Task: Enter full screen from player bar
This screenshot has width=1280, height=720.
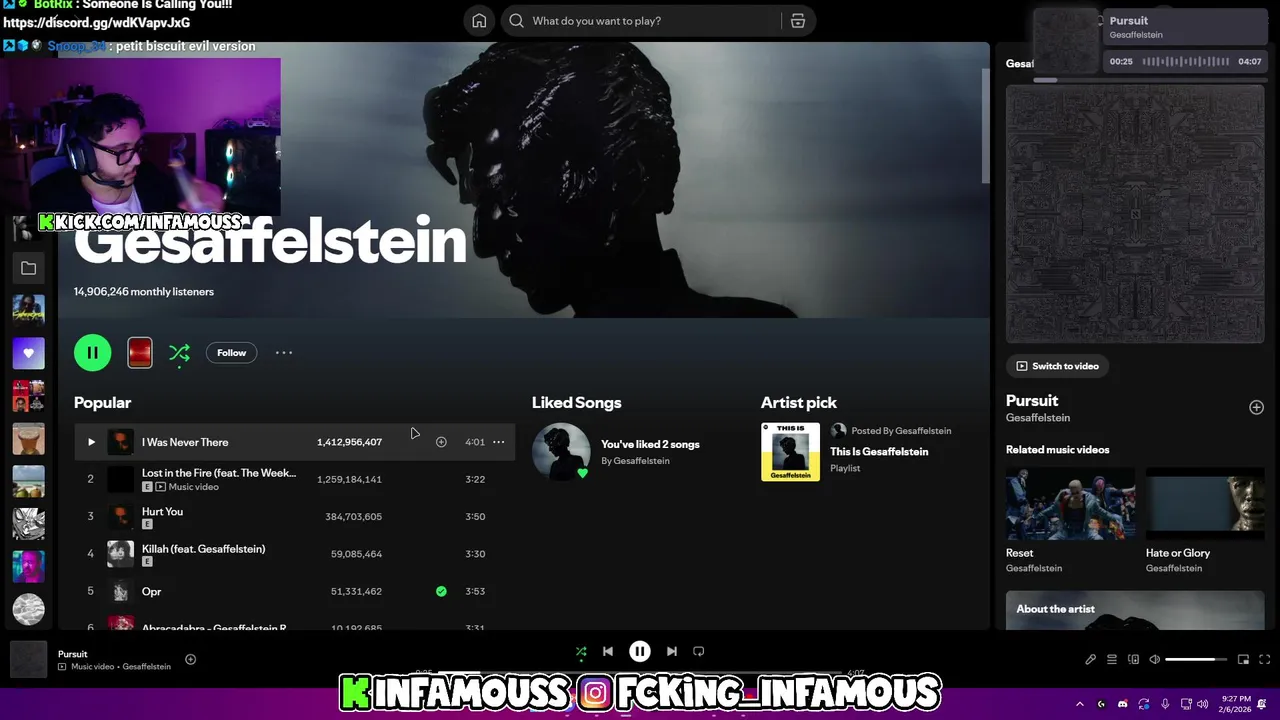Action: coord(1264,659)
